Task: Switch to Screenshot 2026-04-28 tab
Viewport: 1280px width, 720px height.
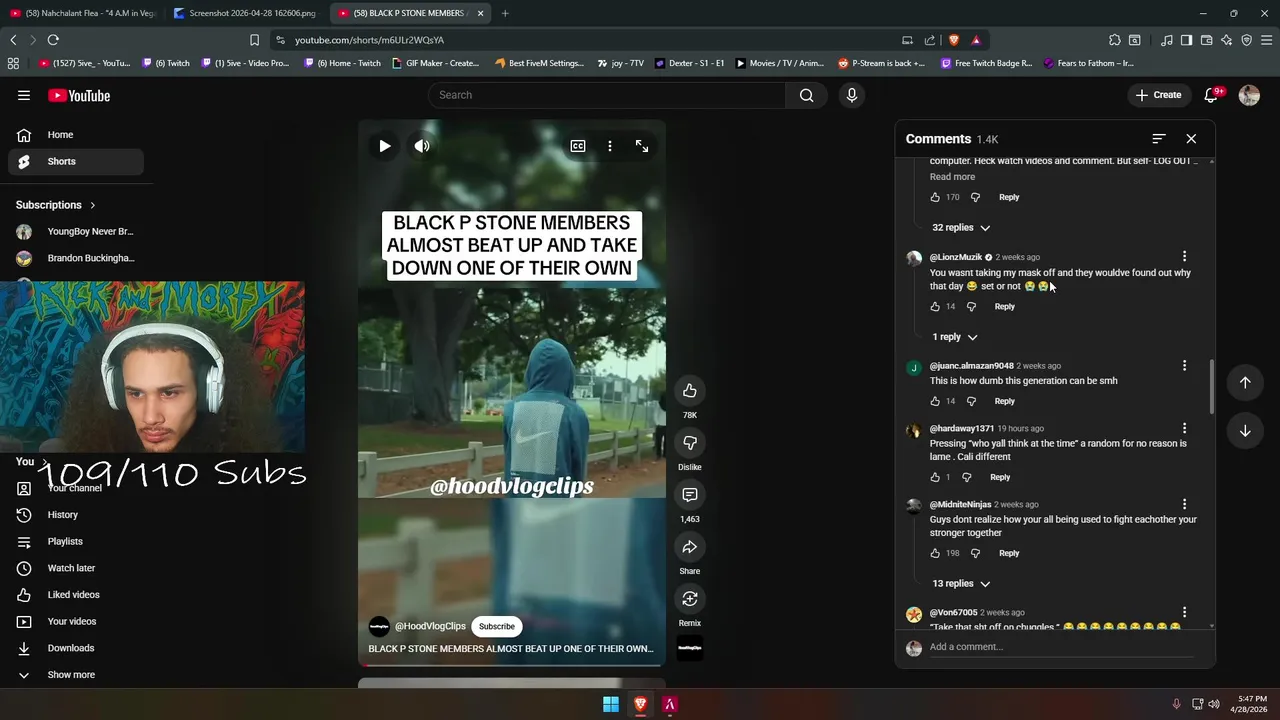Action: point(246,13)
